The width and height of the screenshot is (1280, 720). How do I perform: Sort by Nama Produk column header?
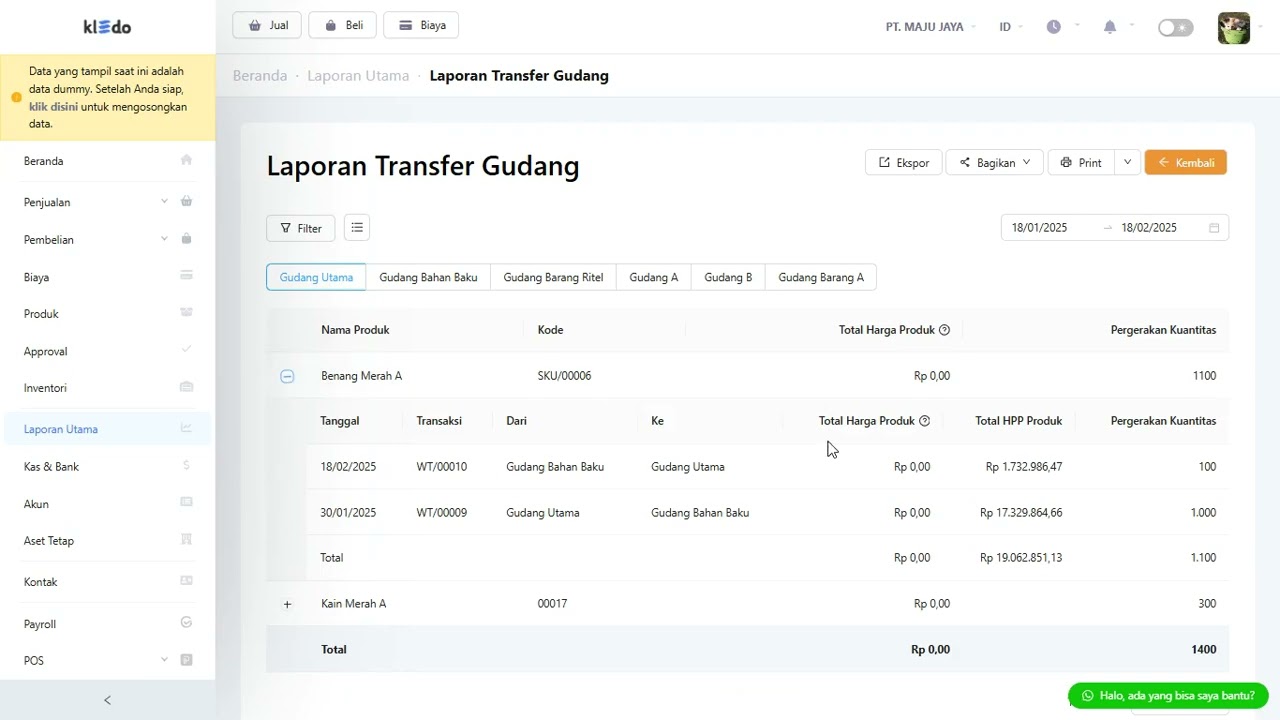point(355,330)
